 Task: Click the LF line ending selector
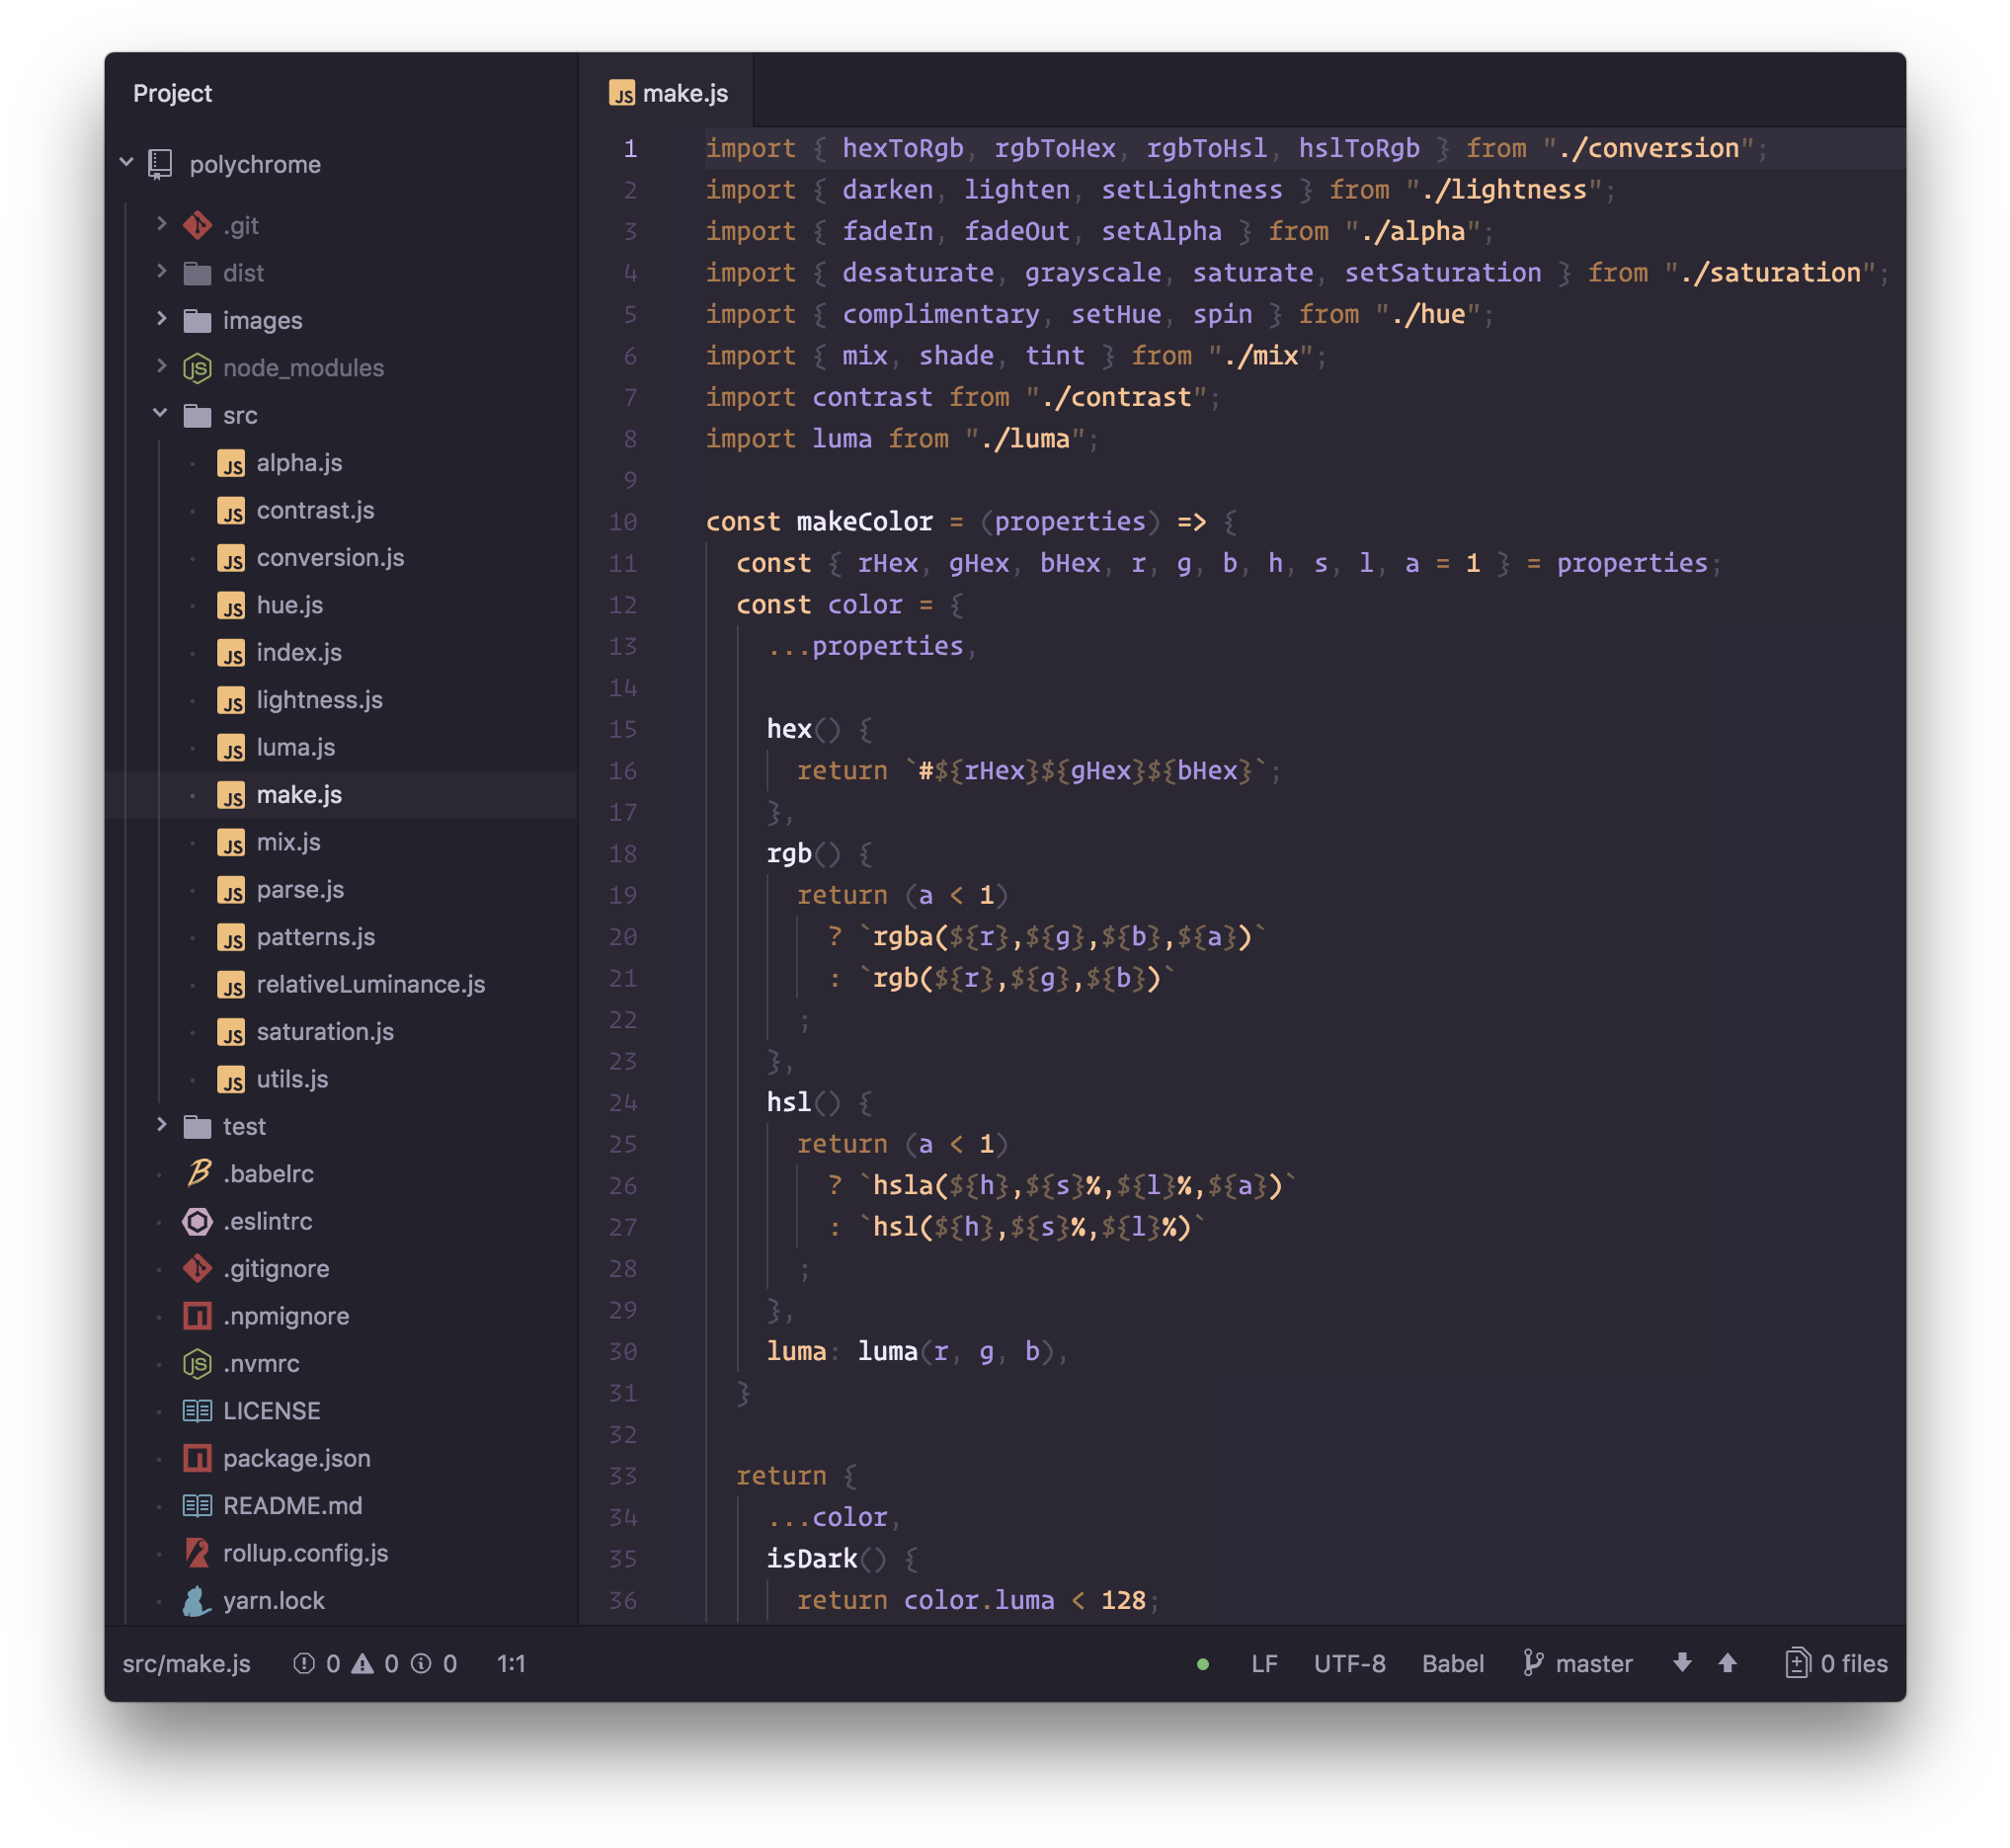click(x=1264, y=1663)
